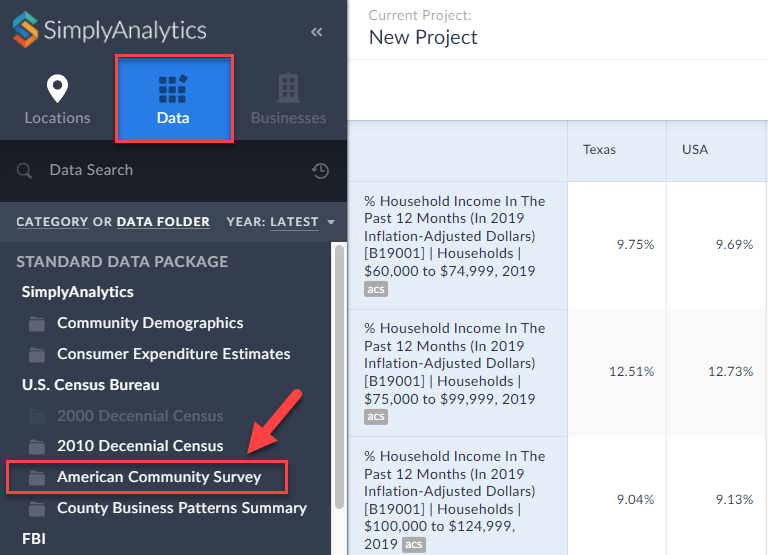
Task: Click the Data grid icon
Action: [x=173, y=89]
